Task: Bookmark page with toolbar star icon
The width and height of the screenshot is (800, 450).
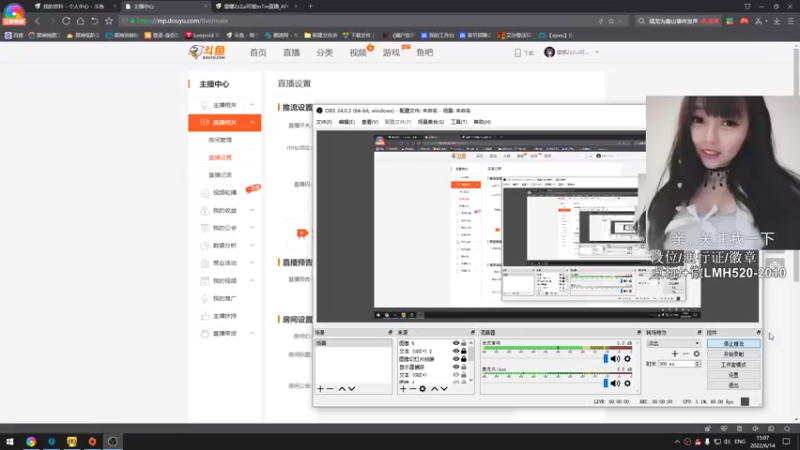Action: coord(109,21)
